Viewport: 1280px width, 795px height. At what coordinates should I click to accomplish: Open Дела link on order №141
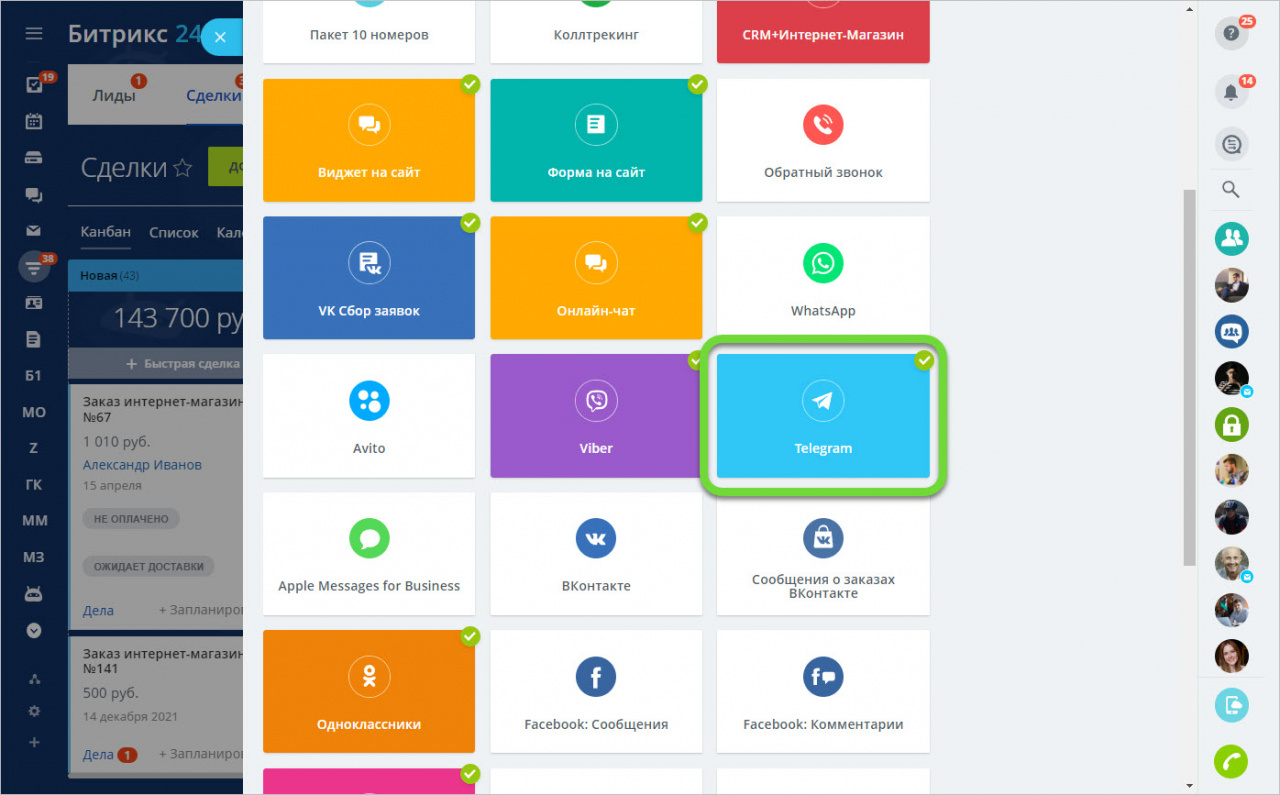pyautogui.click(x=98, y=754)
